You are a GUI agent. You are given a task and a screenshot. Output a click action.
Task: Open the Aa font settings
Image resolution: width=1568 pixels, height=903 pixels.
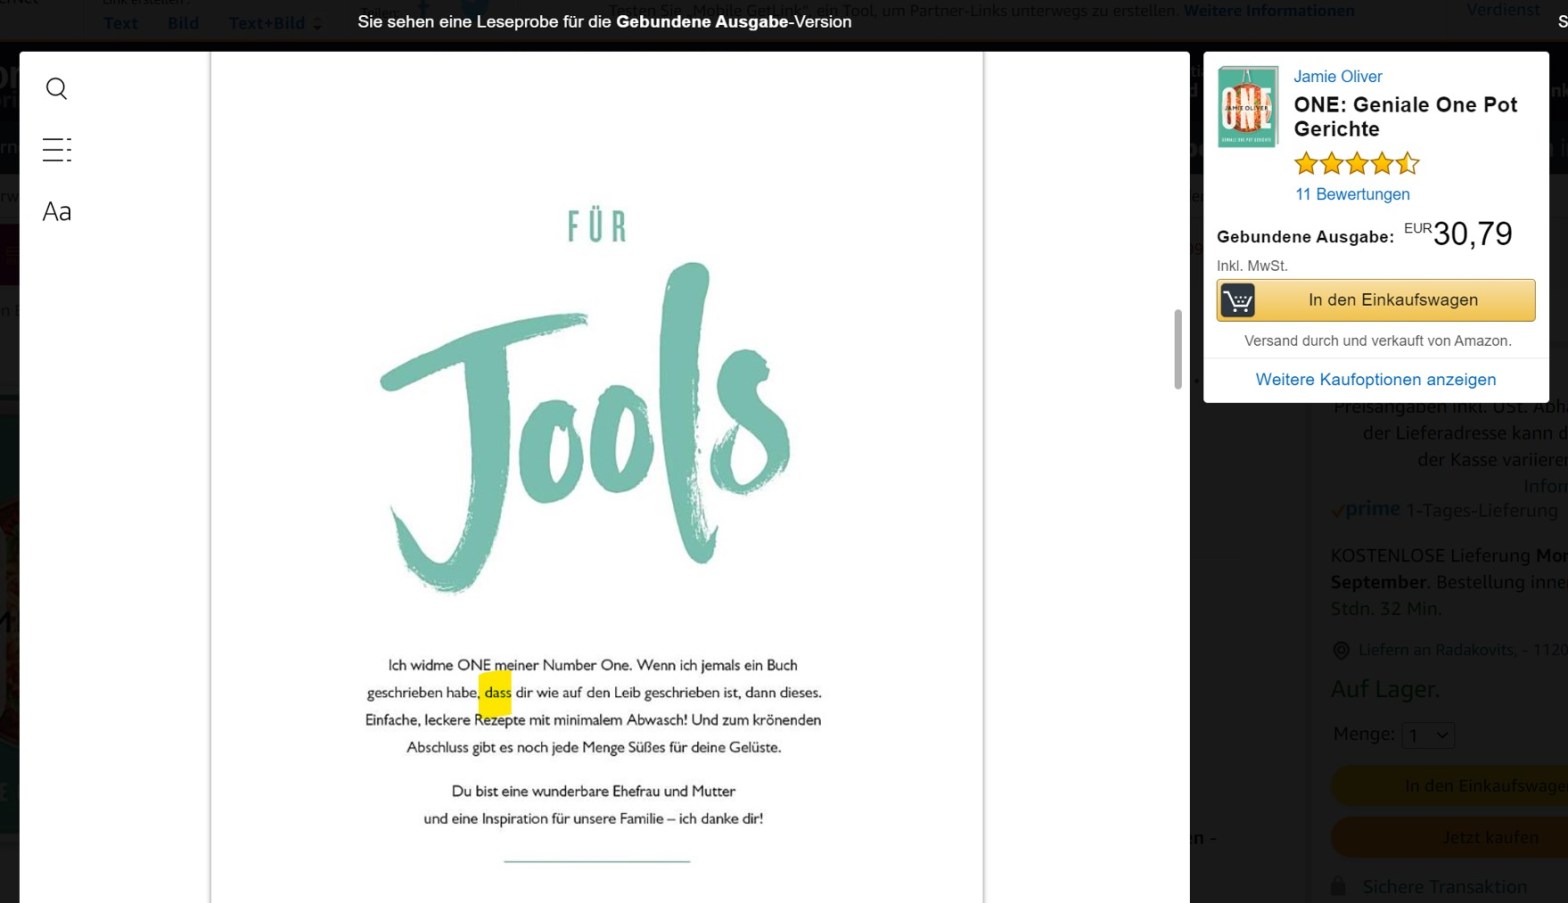[57, 212]
